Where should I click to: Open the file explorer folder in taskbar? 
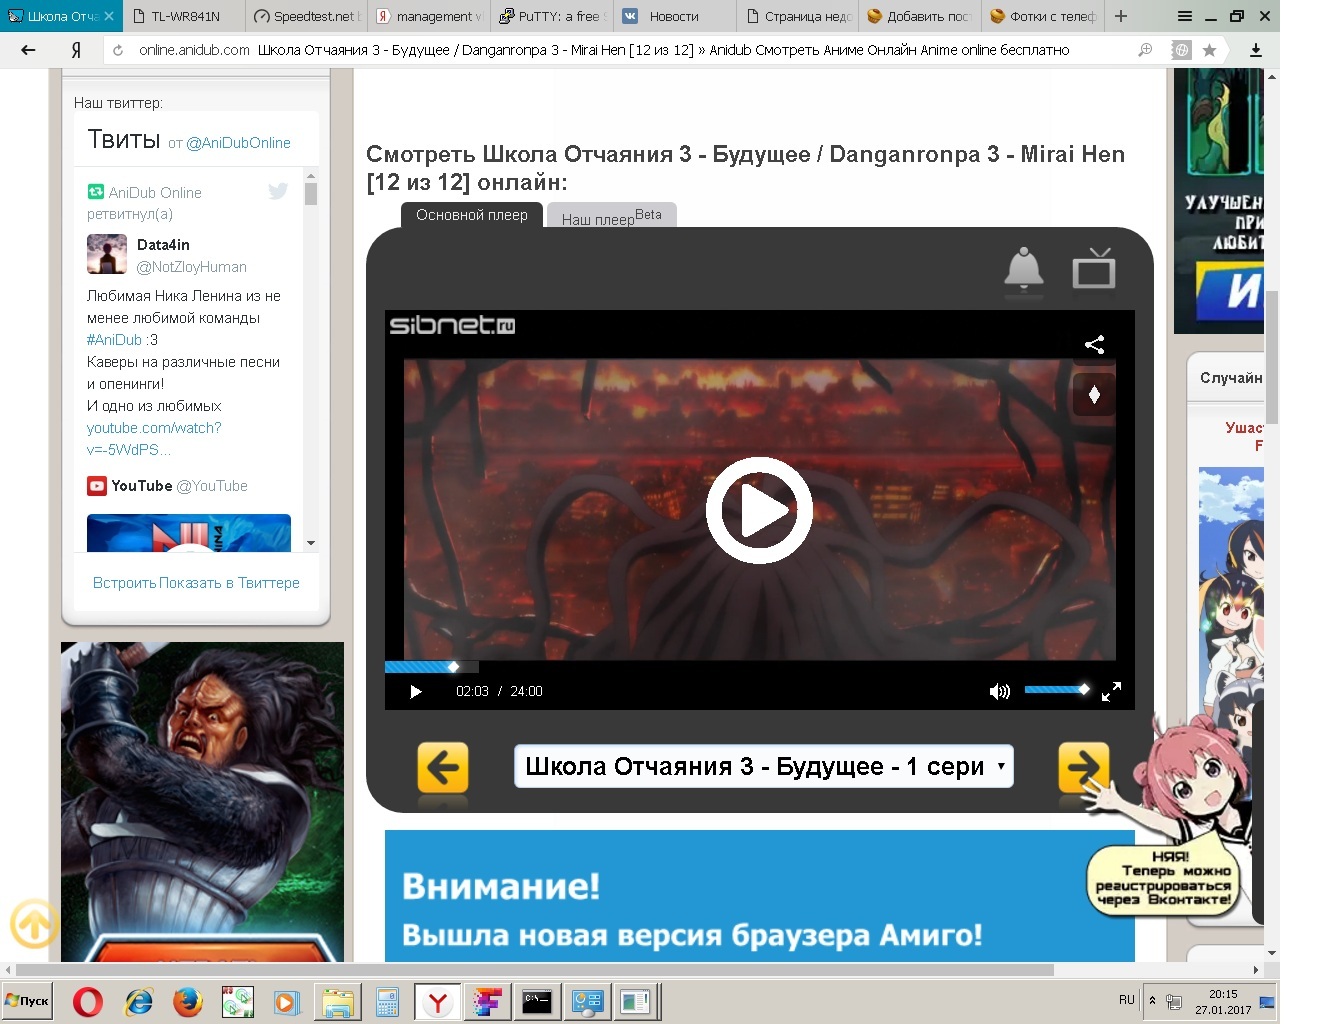(337, 1001)
